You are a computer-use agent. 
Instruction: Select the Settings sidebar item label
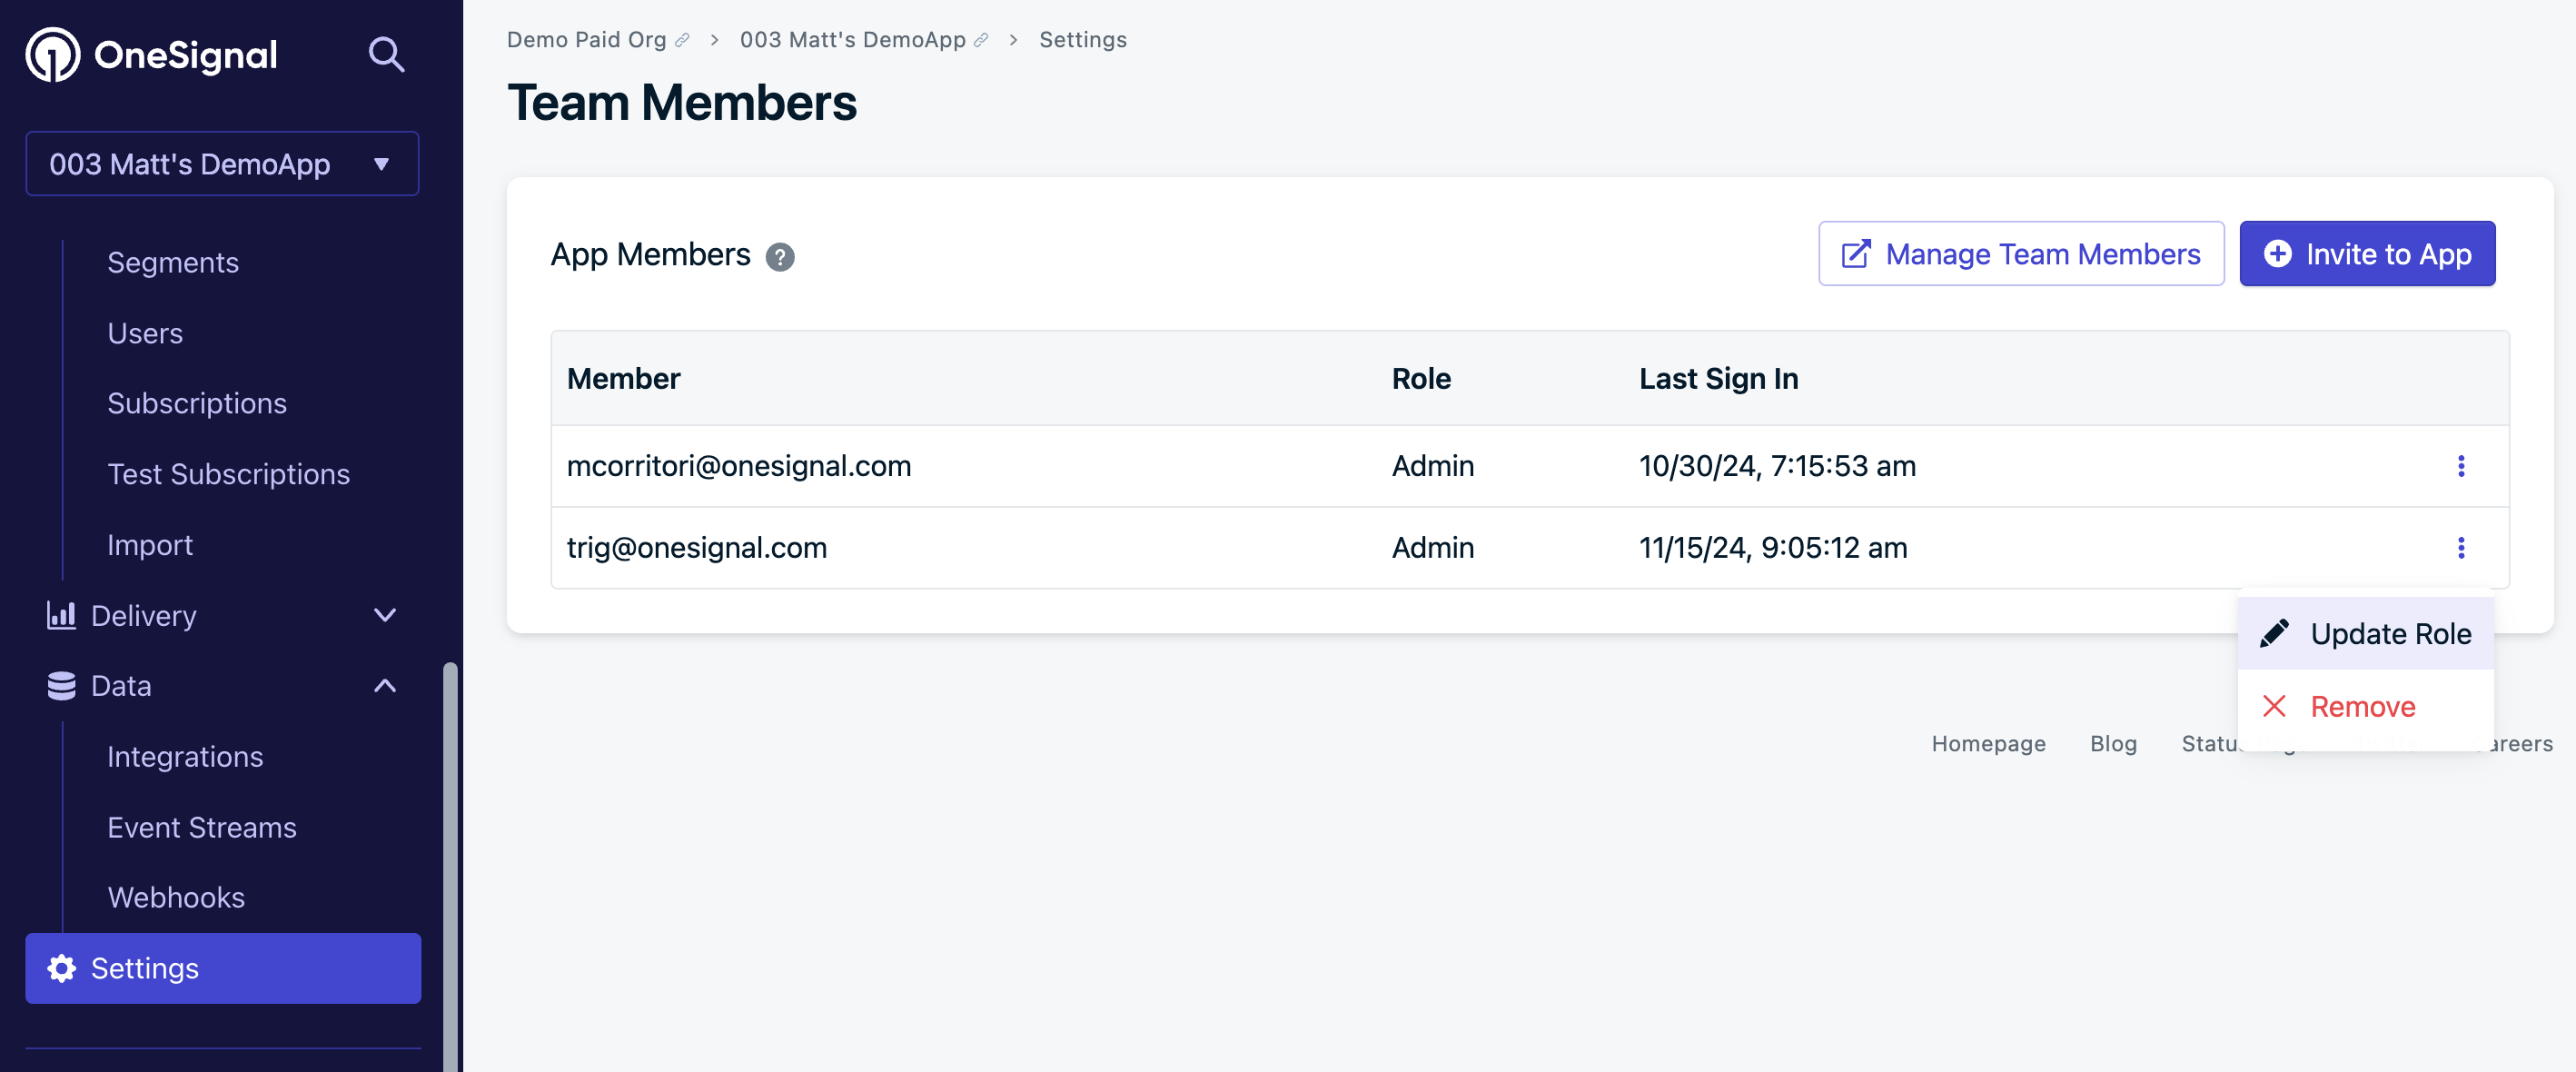tap(145, 968)
